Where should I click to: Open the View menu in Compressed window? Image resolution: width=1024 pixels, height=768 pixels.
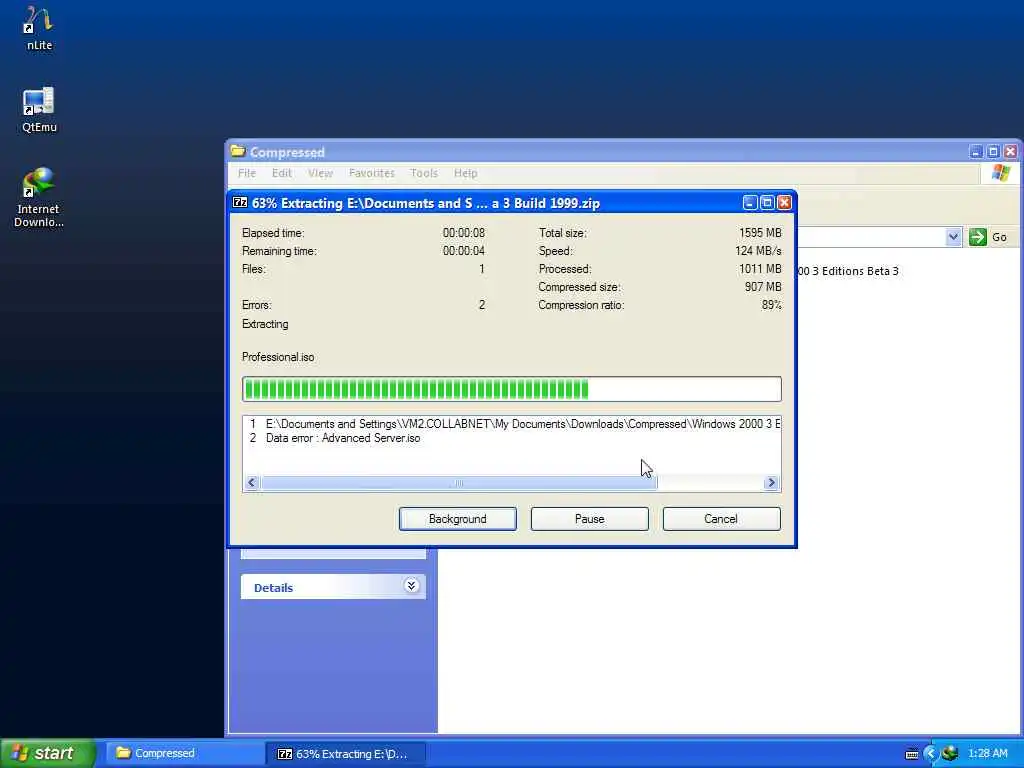(320, 173)
